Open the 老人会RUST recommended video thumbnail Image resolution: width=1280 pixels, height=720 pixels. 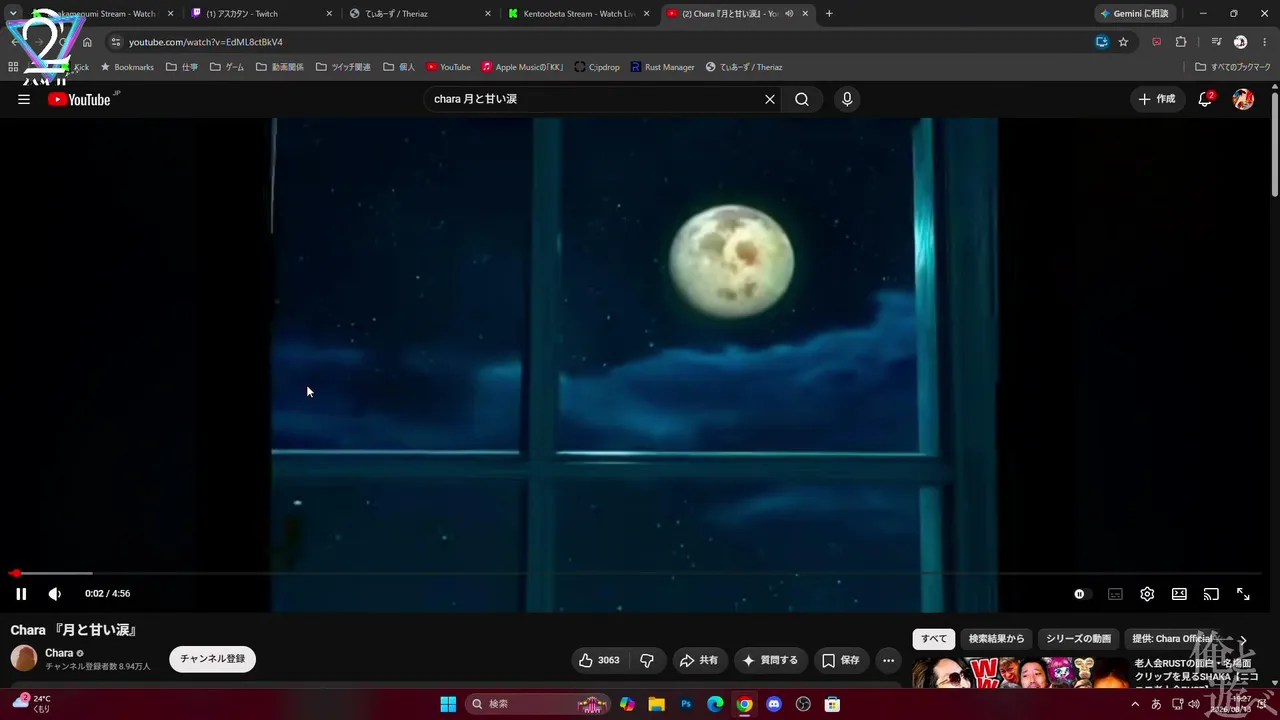click(1020, 672)
